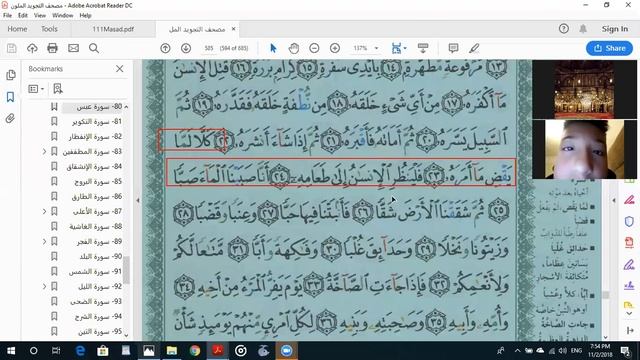This screenshot has width=640, height=360.
Task: Toggle the Bookmarks panel icon
Action: pyautogui.click(x=11, y=97)
